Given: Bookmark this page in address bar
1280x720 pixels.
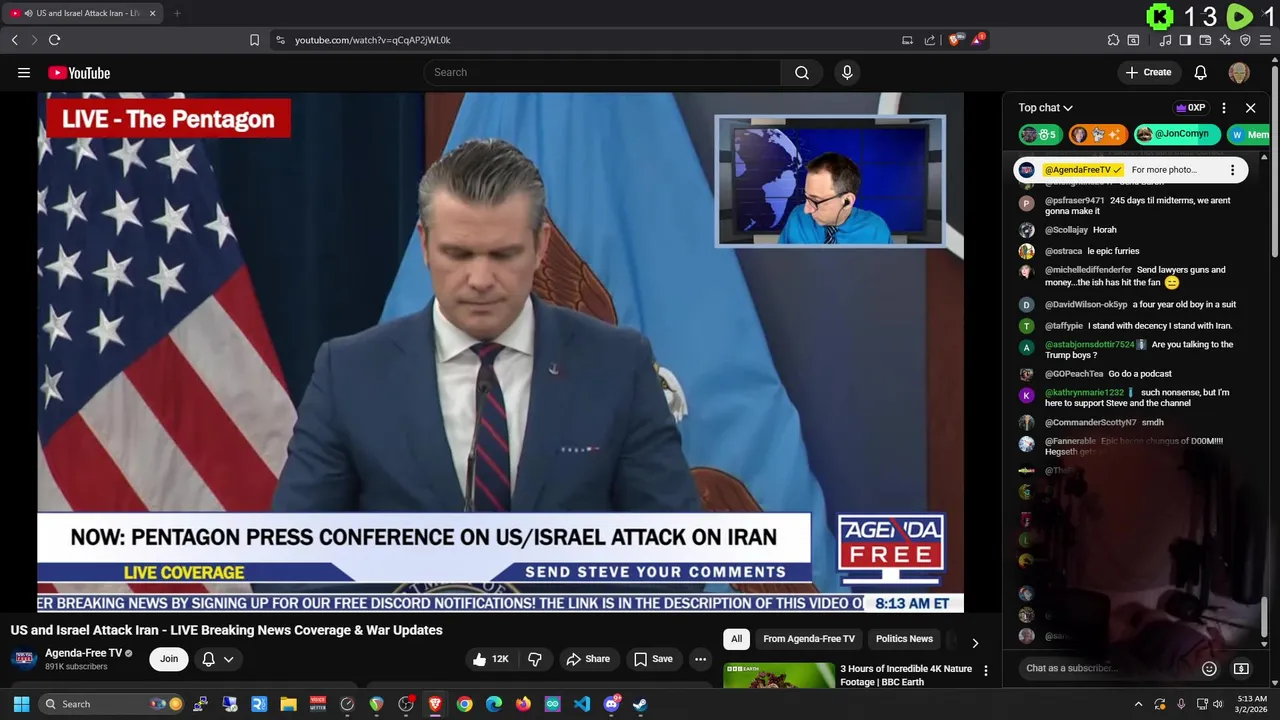Looking at the screenshot, I should 254,40.
